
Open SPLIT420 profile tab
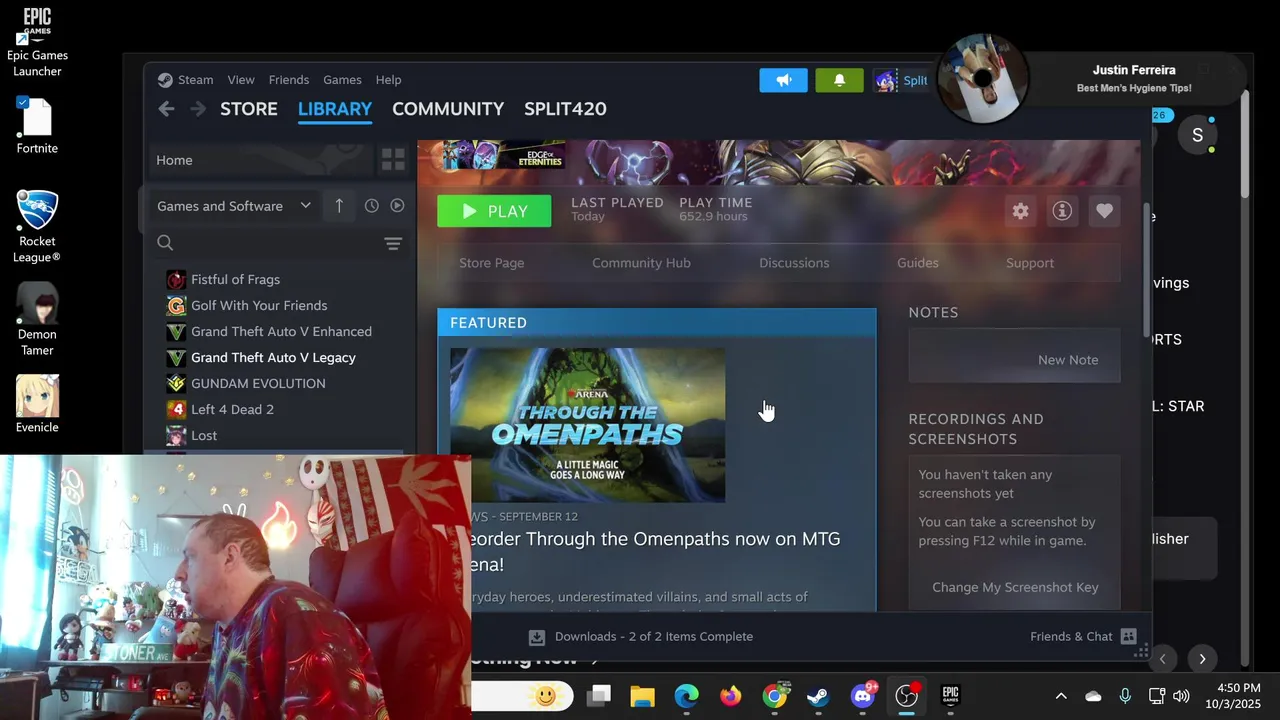click(x=565, y=109)
